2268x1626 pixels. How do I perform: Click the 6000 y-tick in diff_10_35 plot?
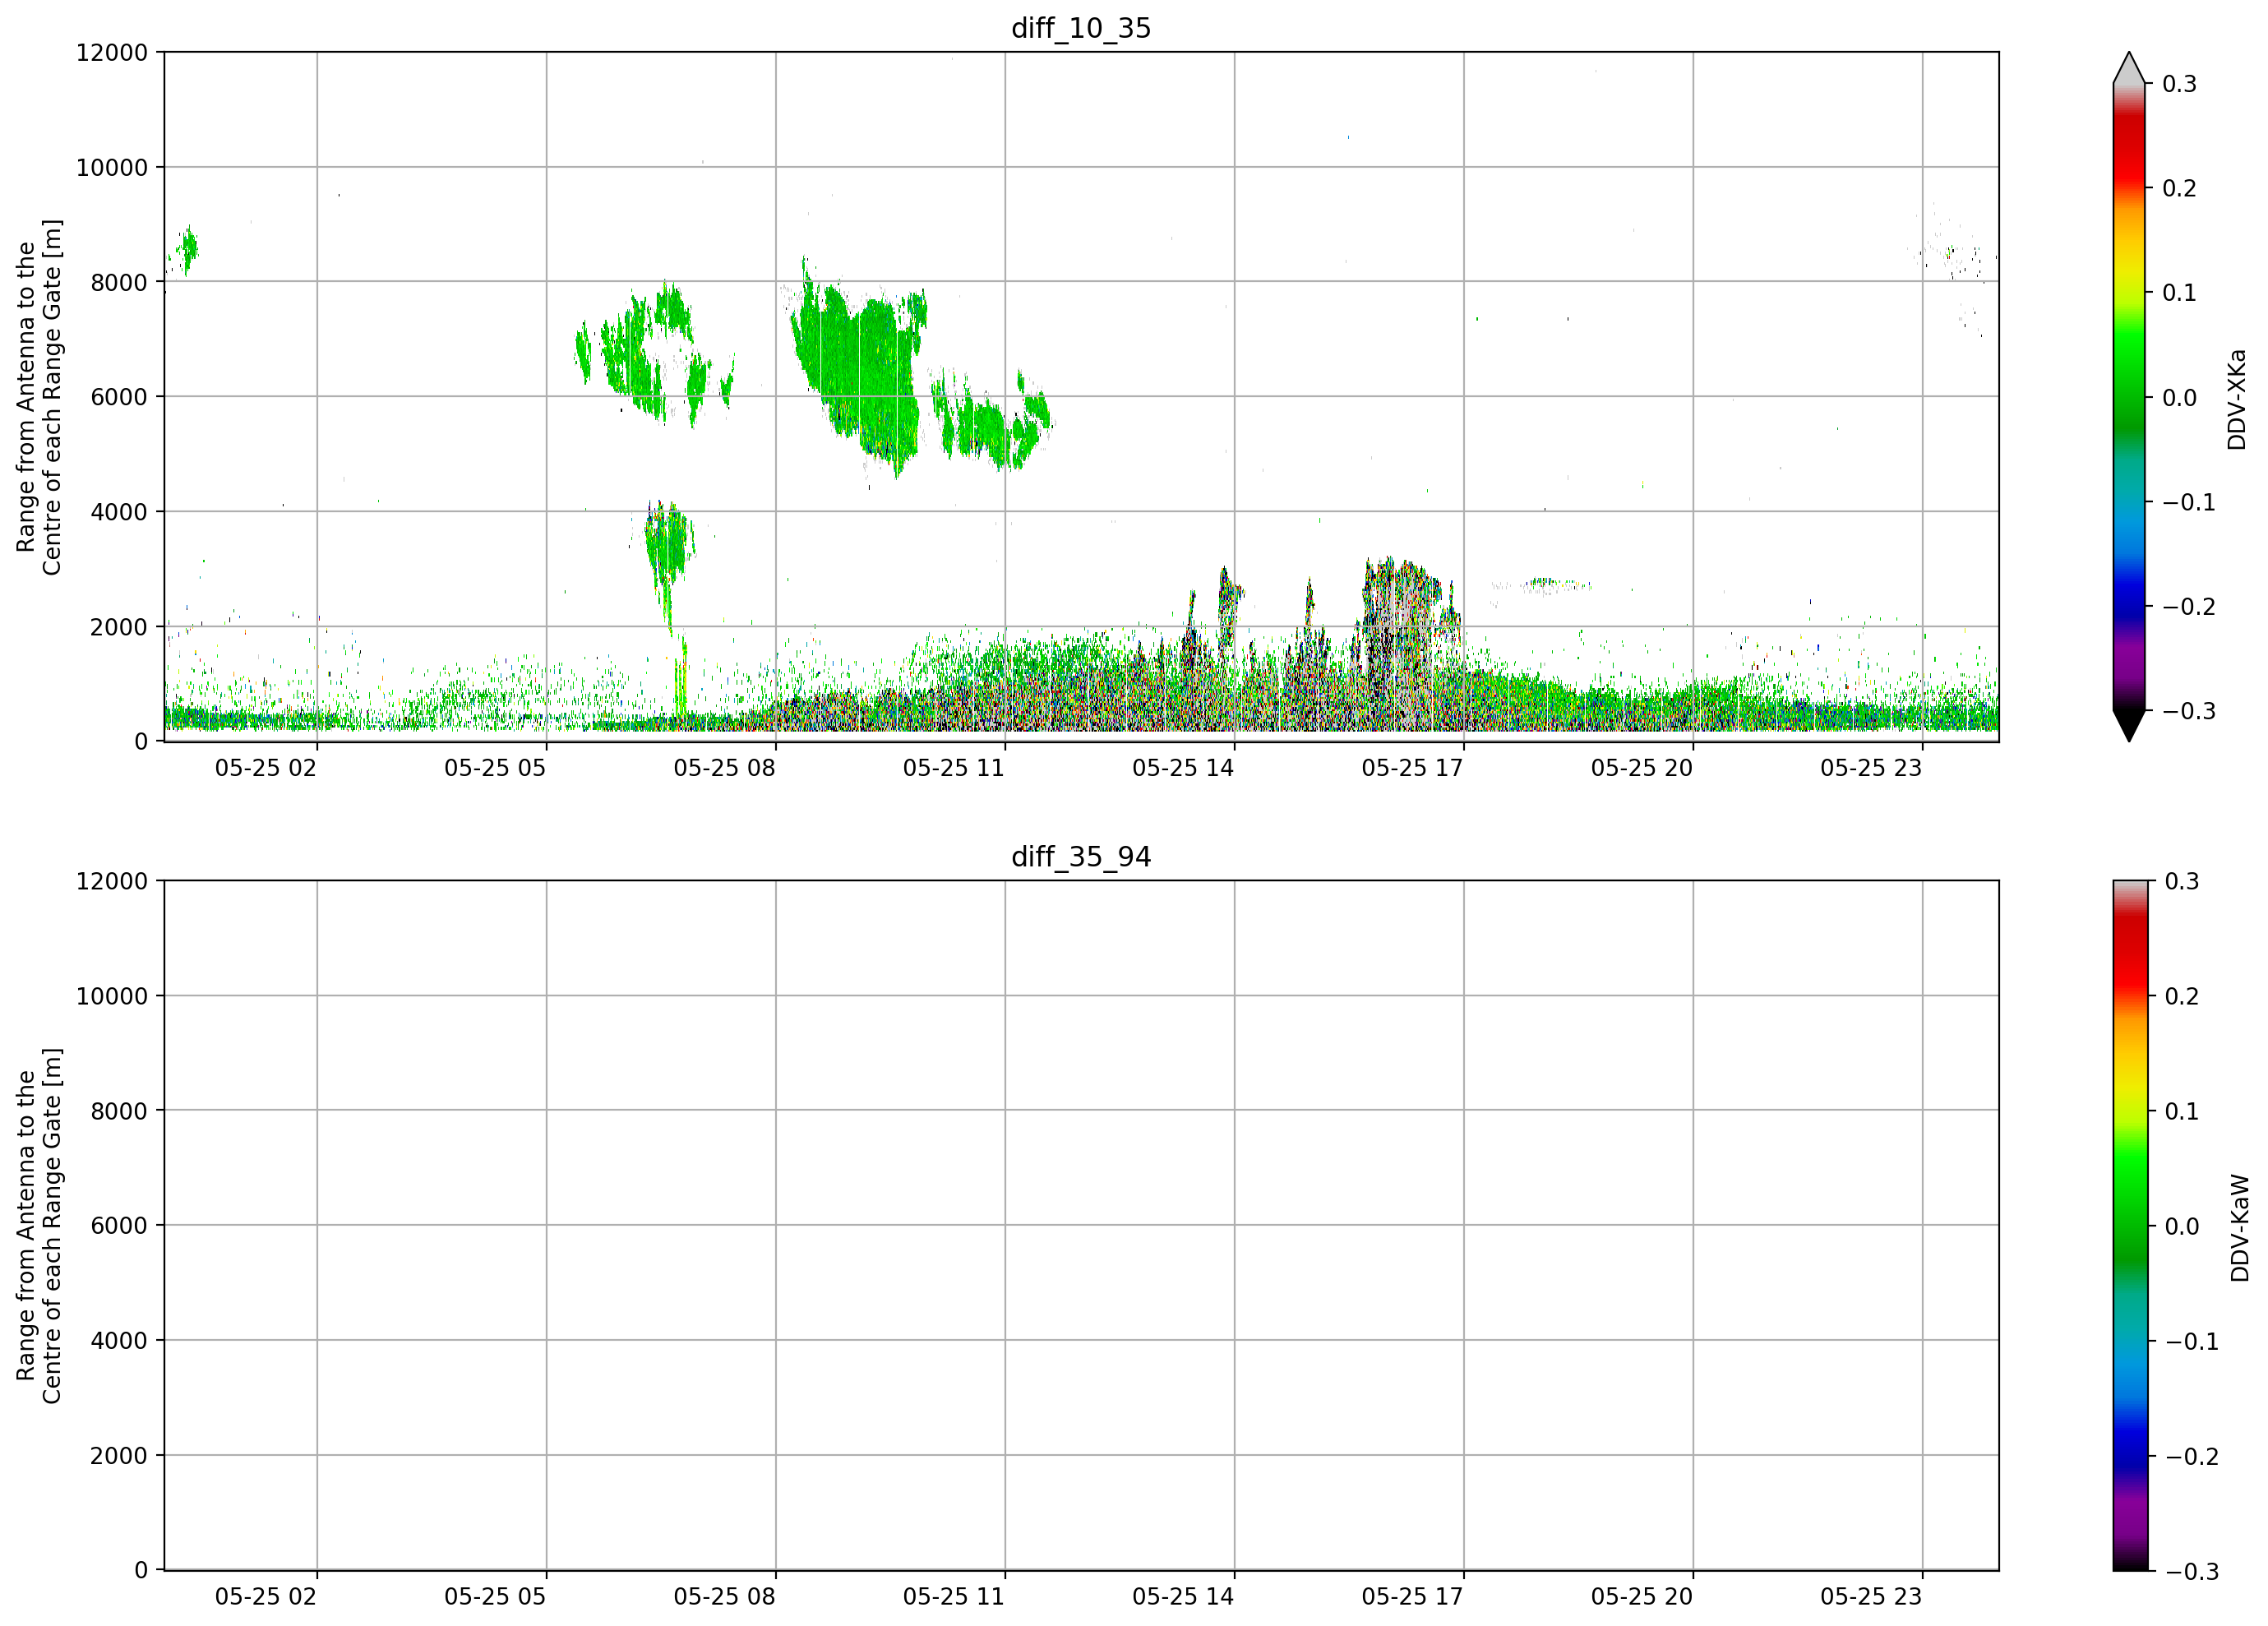pos(119,397)
